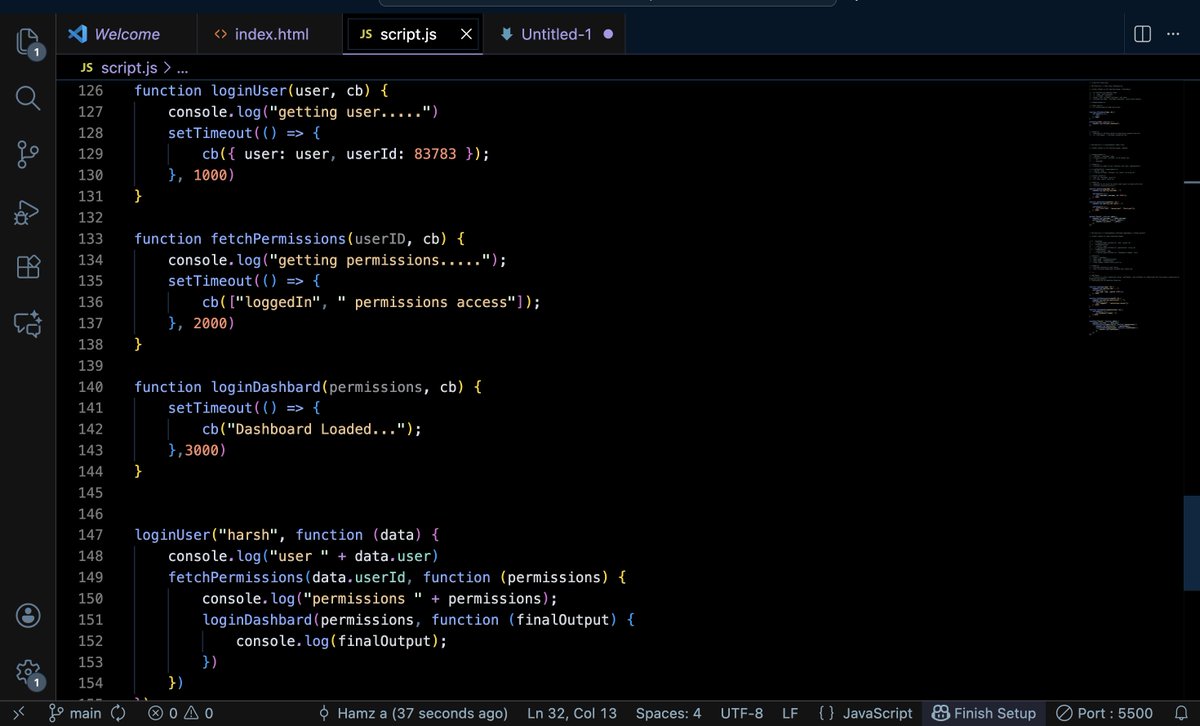The image size is (1200, 726).
Task: Click the fetchPermissions function name on line 133
Action: (x=278, y=238)
